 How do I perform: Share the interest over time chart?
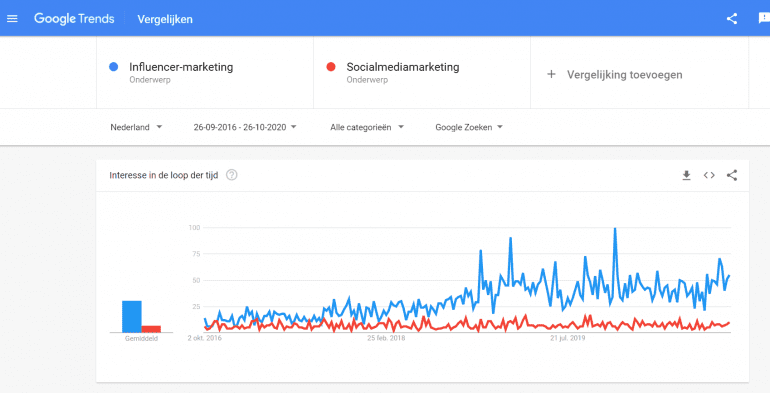(x=732, y=175)
